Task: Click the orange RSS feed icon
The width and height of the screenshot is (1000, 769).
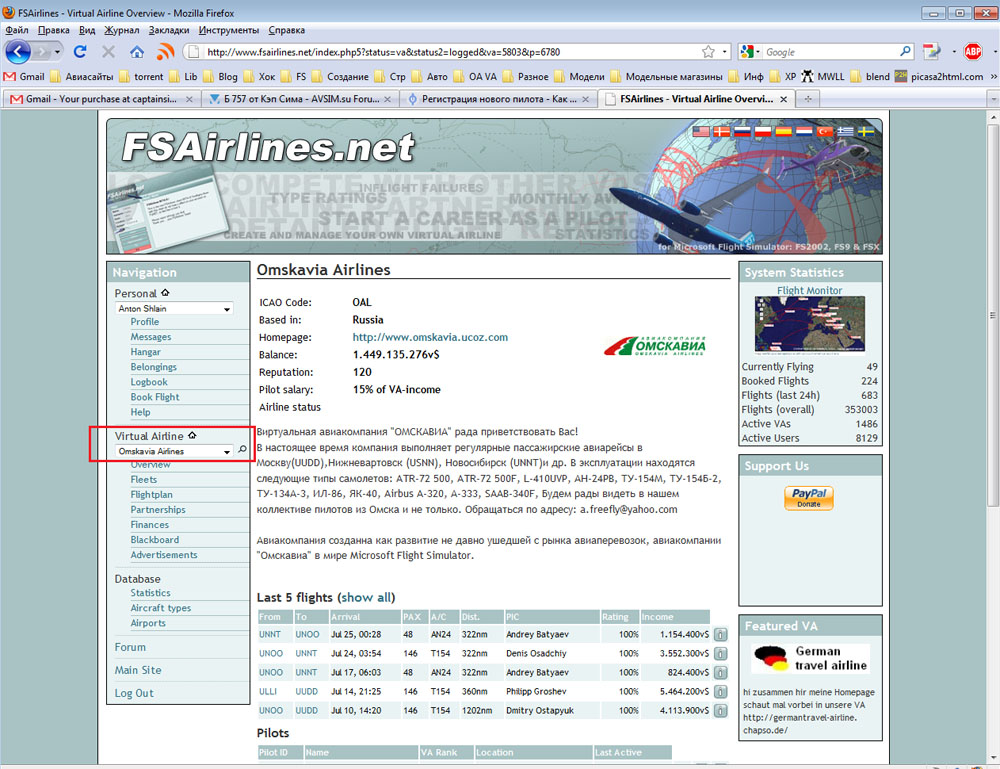Action: pyautogui.click(x=166, y=52)
